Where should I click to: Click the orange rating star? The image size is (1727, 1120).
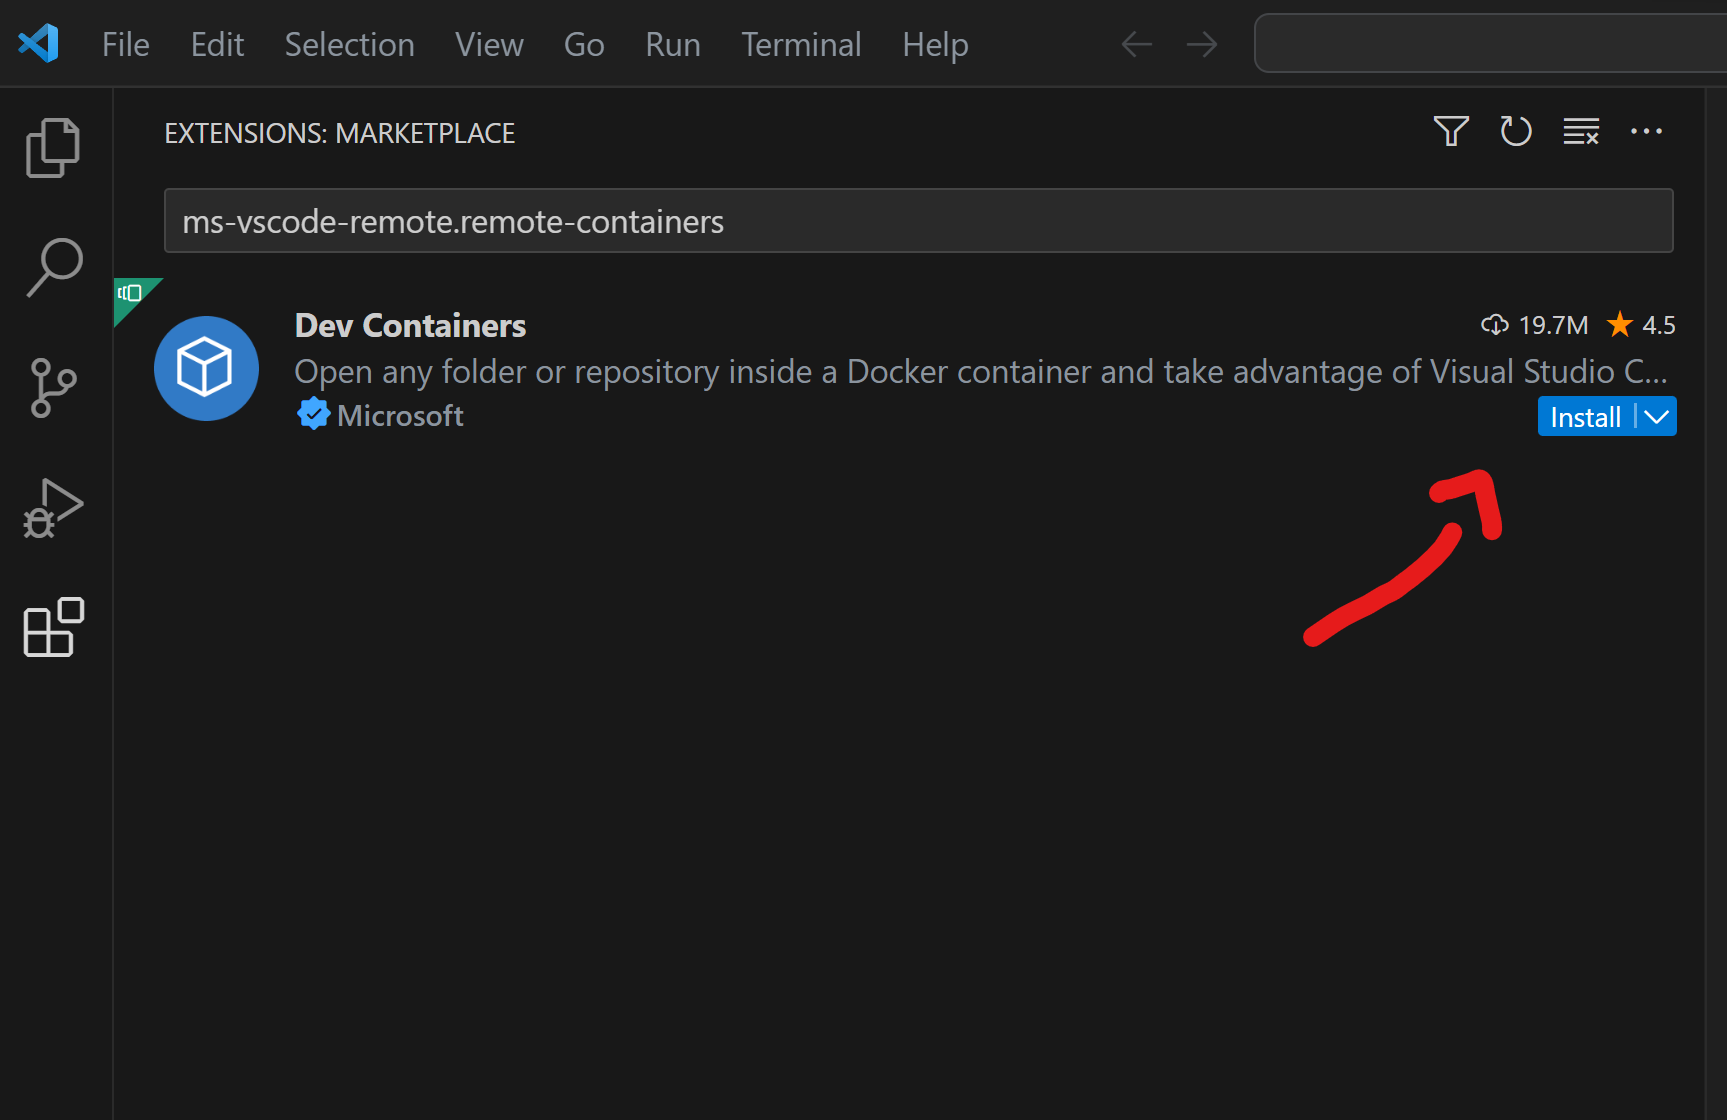[1619, 324]
